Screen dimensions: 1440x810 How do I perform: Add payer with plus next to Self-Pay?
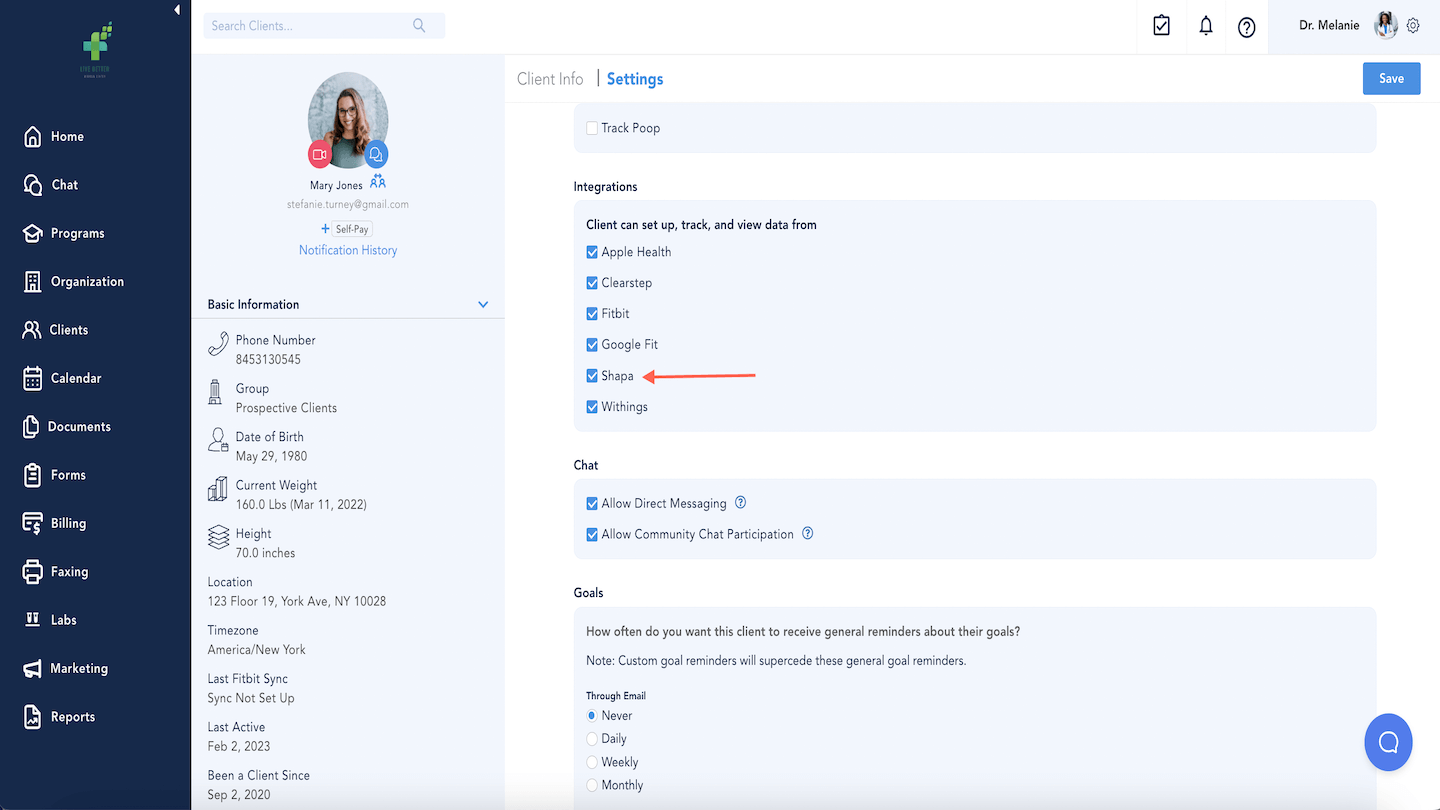(325, 229)
